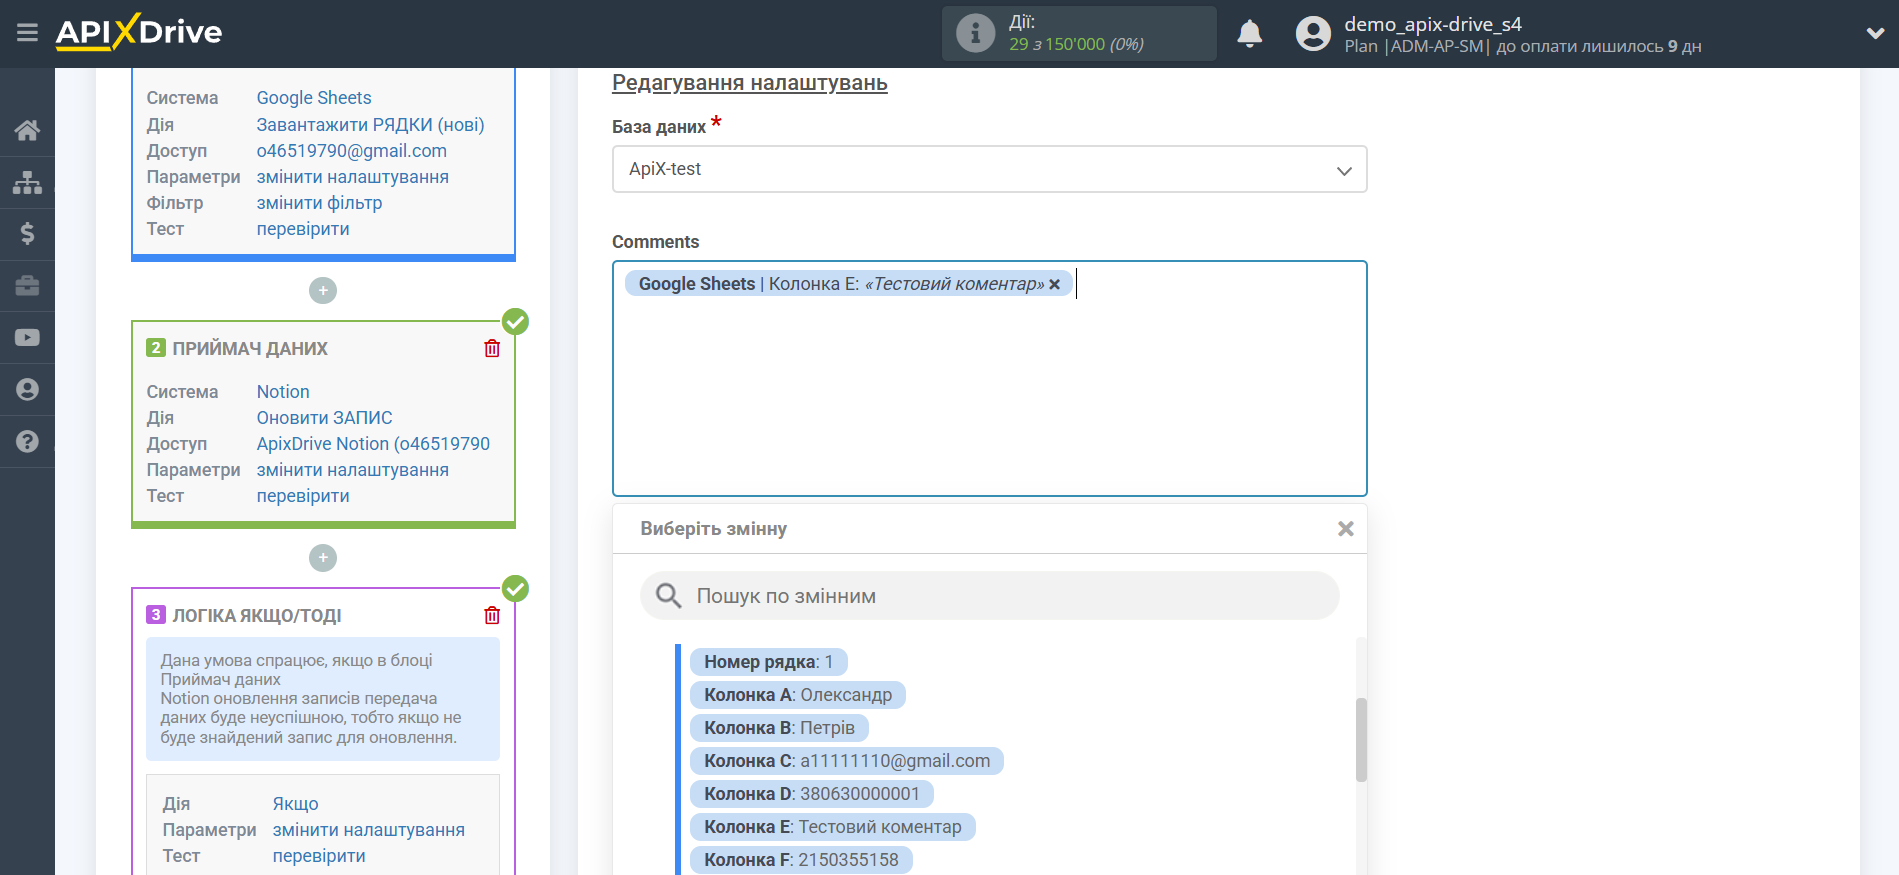
Task: Open ApixDrive Notion access link
Action: pyautogui.click(x=373, y=444)
